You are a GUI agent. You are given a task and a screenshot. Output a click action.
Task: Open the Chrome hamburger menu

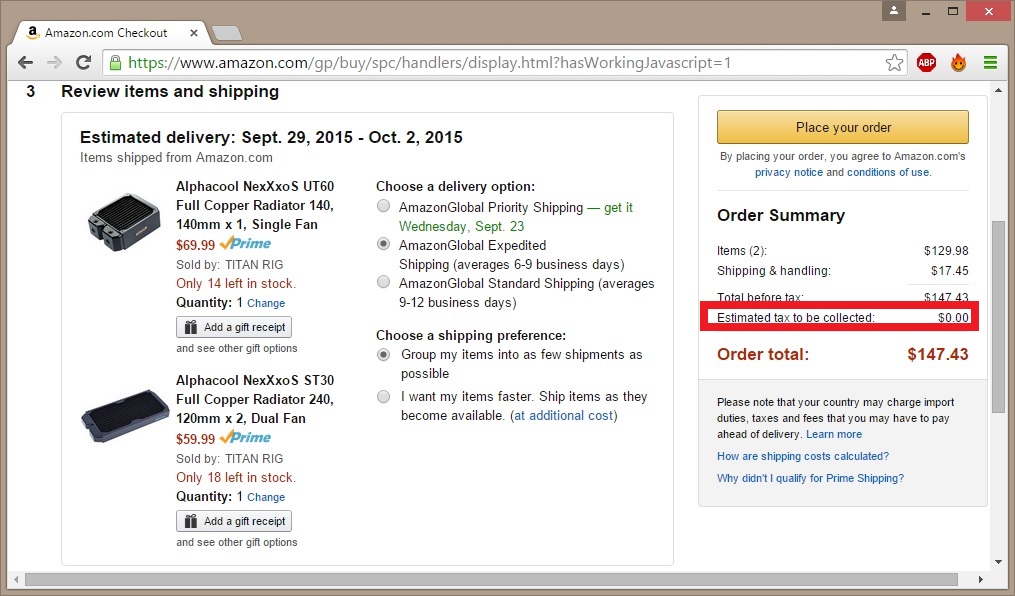(990, 63)
